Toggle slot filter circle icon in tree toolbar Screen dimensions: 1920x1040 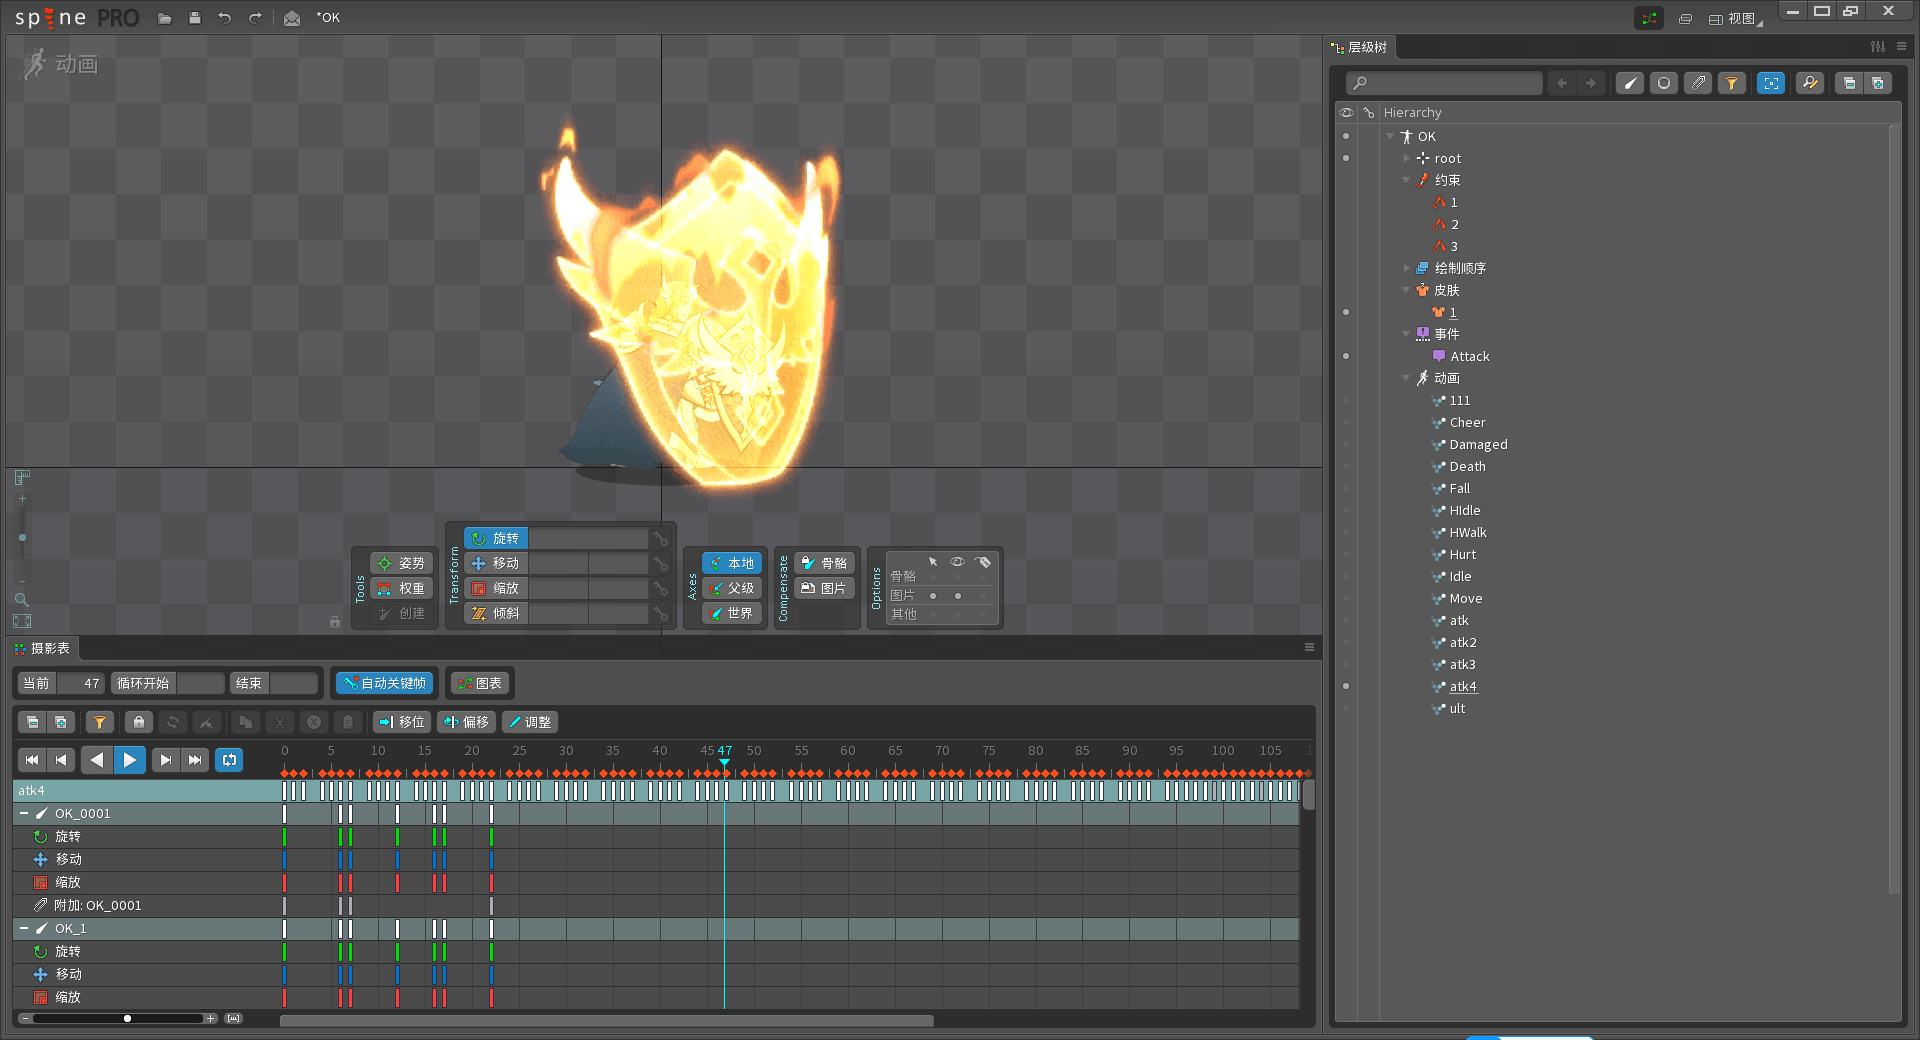1664,83
